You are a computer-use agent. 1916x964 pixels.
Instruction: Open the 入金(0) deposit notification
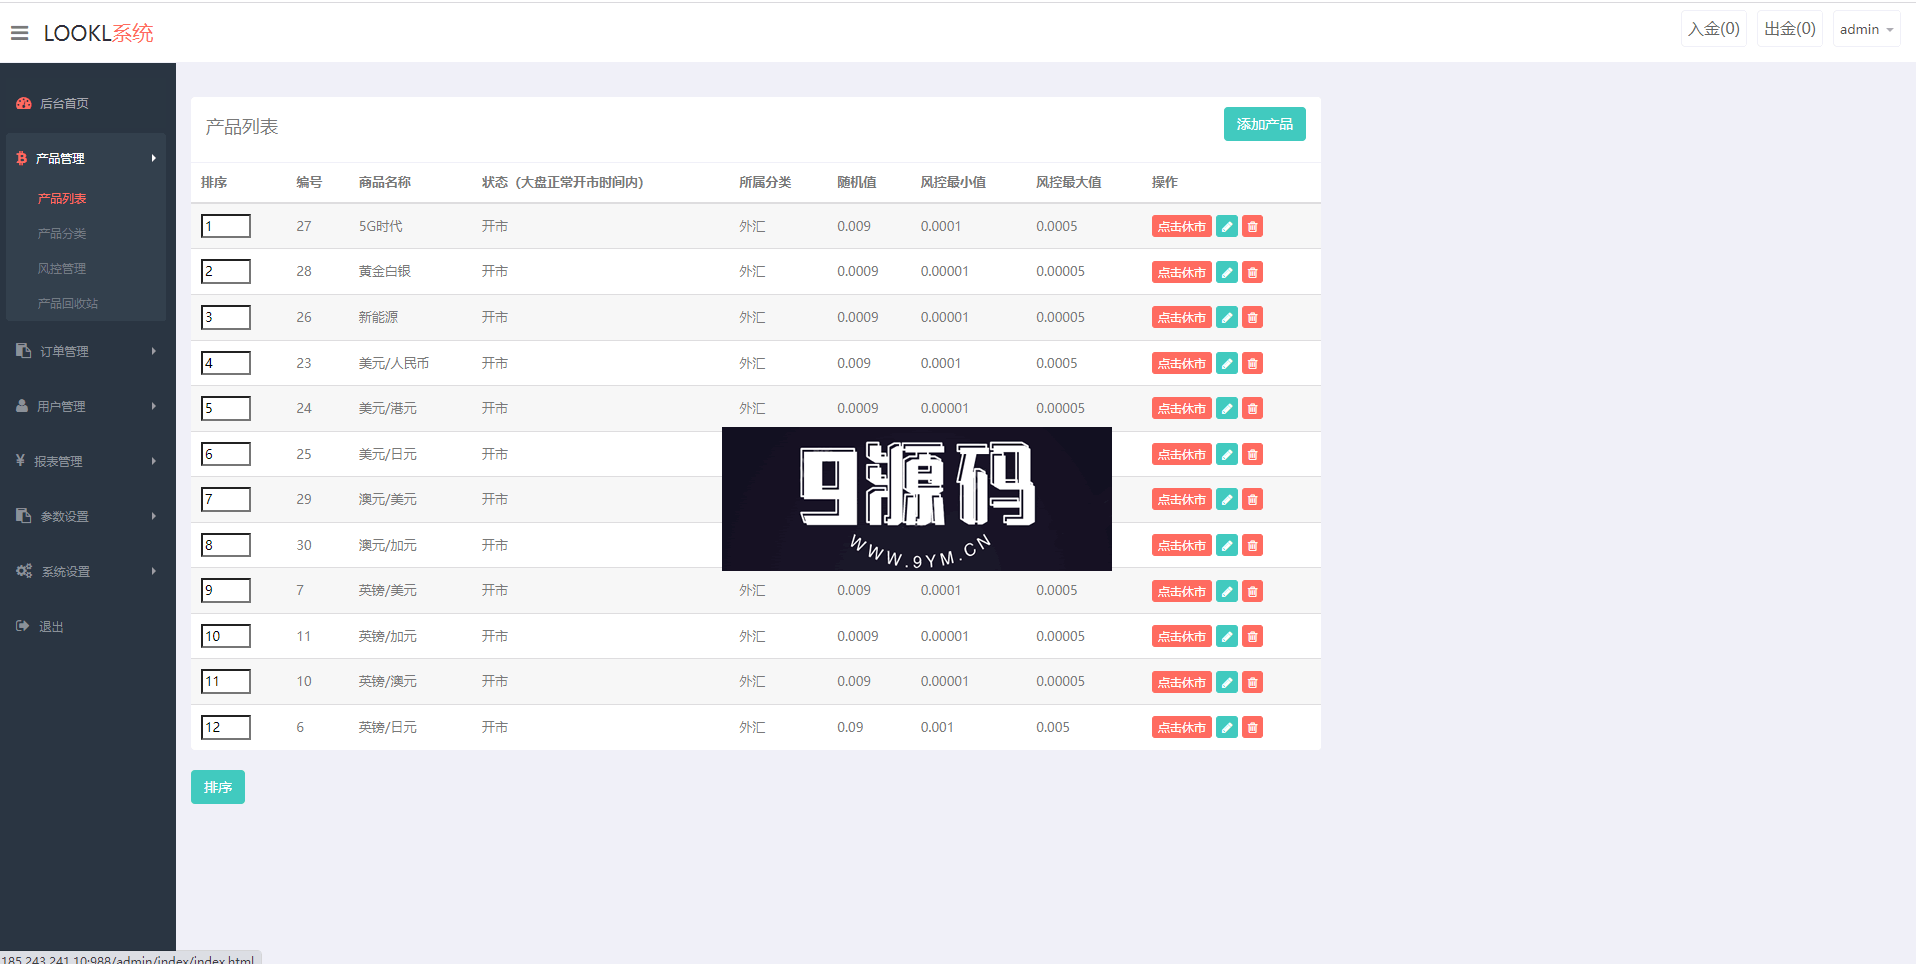click(1713, 29)
